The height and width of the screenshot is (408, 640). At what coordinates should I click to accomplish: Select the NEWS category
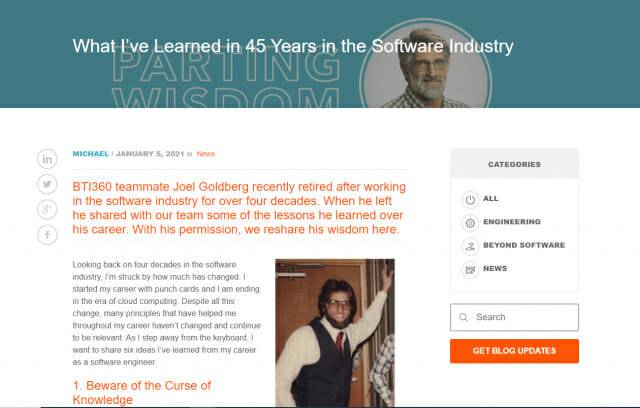pyautogui.click(x=496, y=269)
